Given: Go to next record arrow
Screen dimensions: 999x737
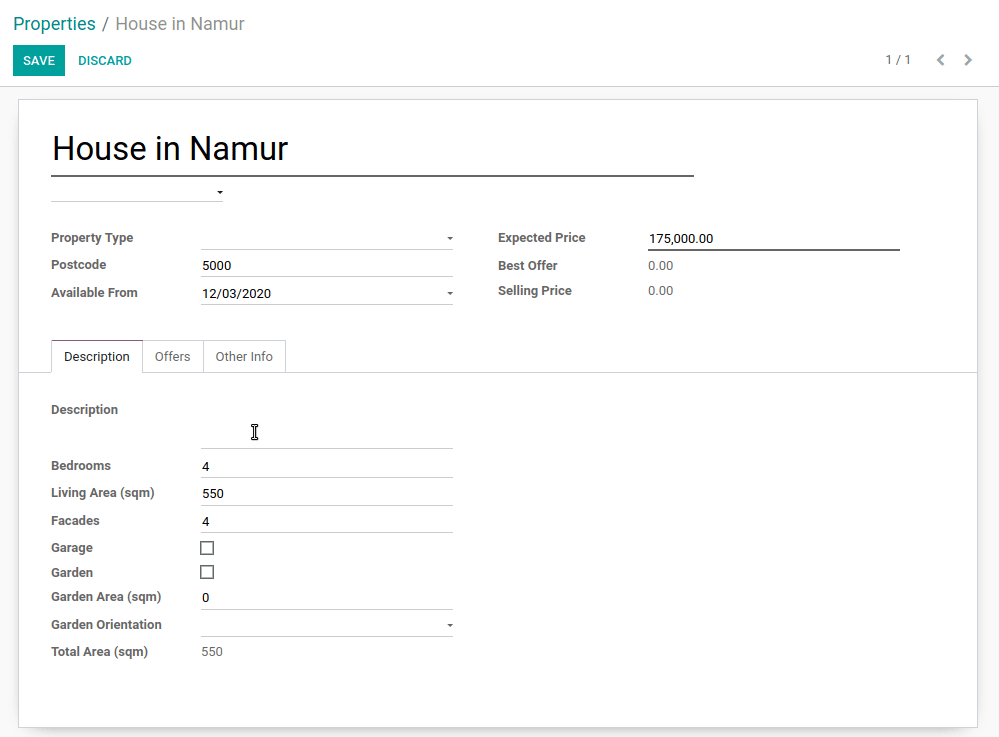Looking at the screenshot, I should pos(968,60).
